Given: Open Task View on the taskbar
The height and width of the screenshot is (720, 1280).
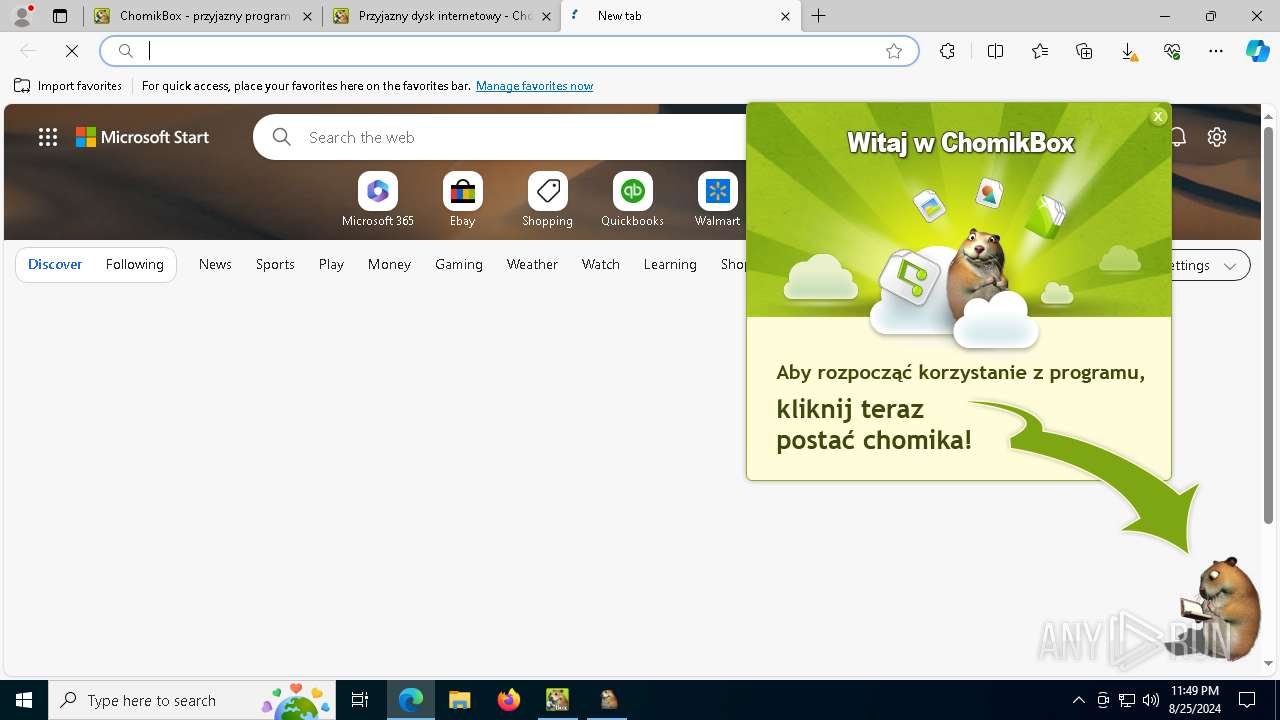Looking at the screenshot, I should coord(360,700).
